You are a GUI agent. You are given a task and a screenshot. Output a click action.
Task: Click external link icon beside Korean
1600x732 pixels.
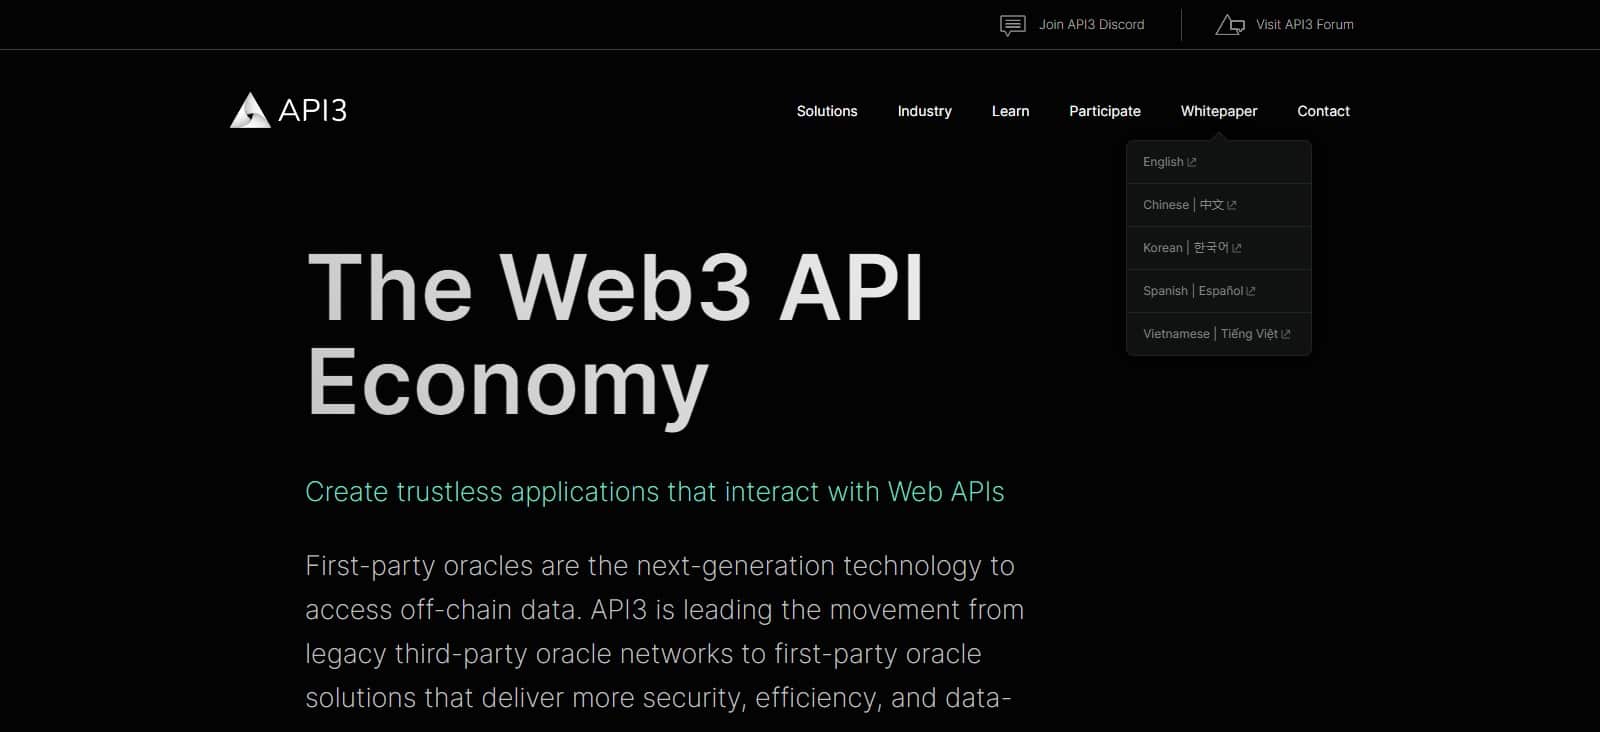tap(1237, 248)
